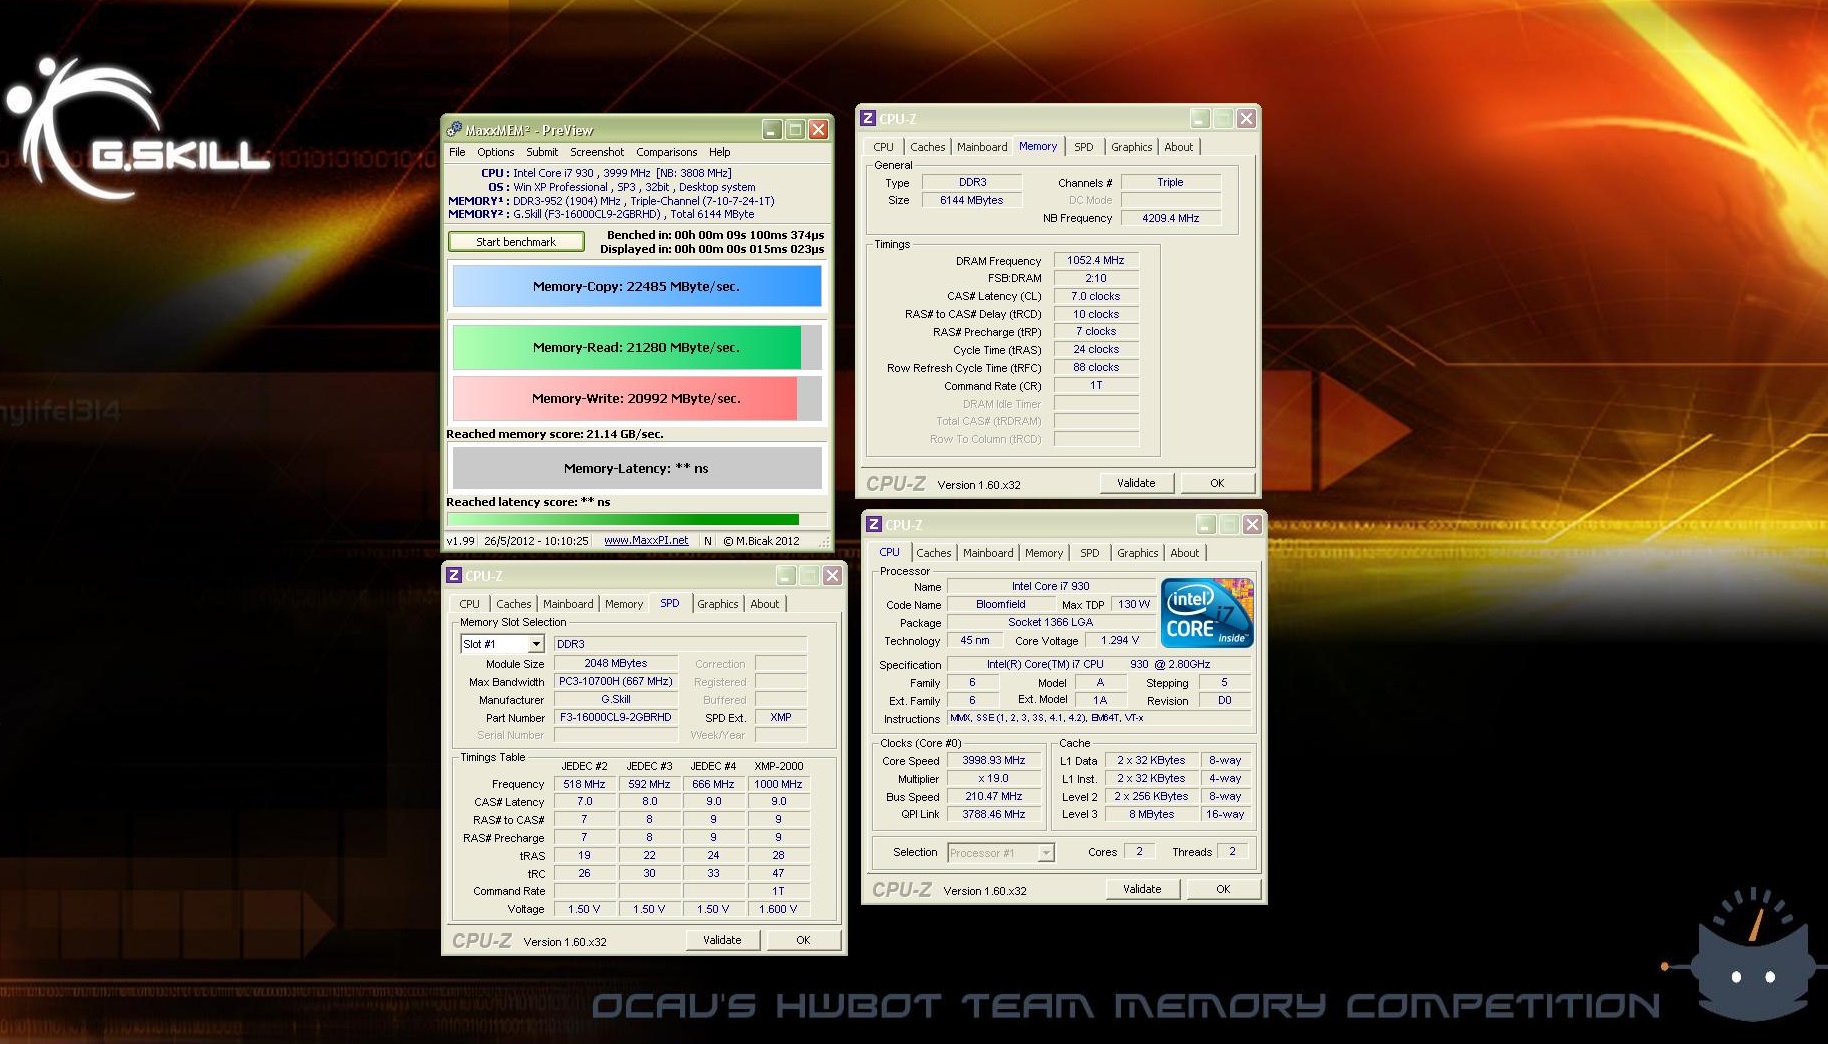Click the Intel Core i7 inside logo
Image resolution: width=1828 pixels, height=1044 pixels.
pos(1207,612)
